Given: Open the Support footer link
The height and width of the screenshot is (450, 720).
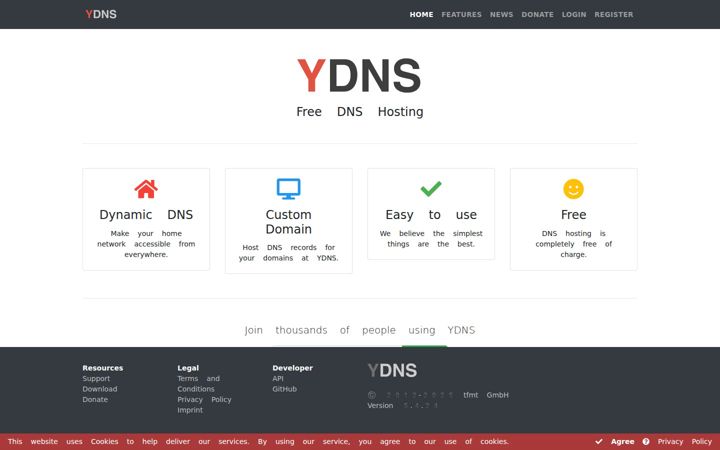Looking at the screenshot, I should click(x=96, y=378).
